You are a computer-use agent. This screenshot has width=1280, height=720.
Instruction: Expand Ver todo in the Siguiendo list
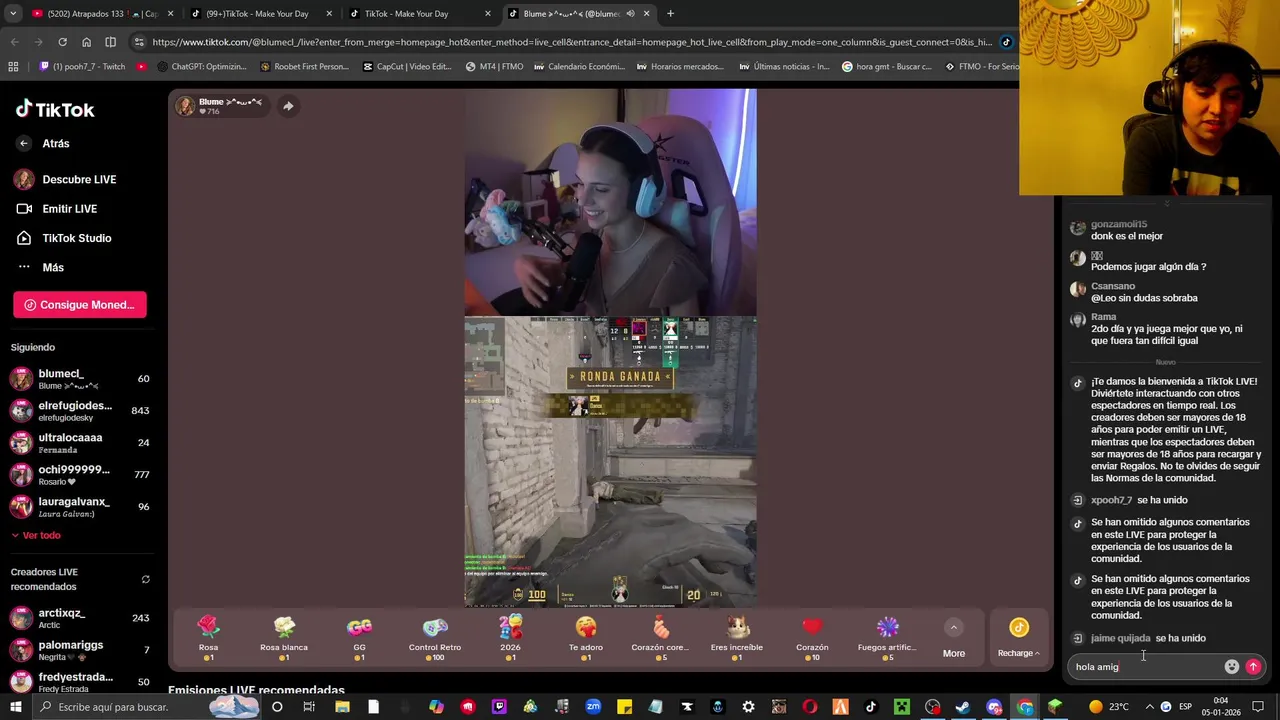[x=36, y=536]
